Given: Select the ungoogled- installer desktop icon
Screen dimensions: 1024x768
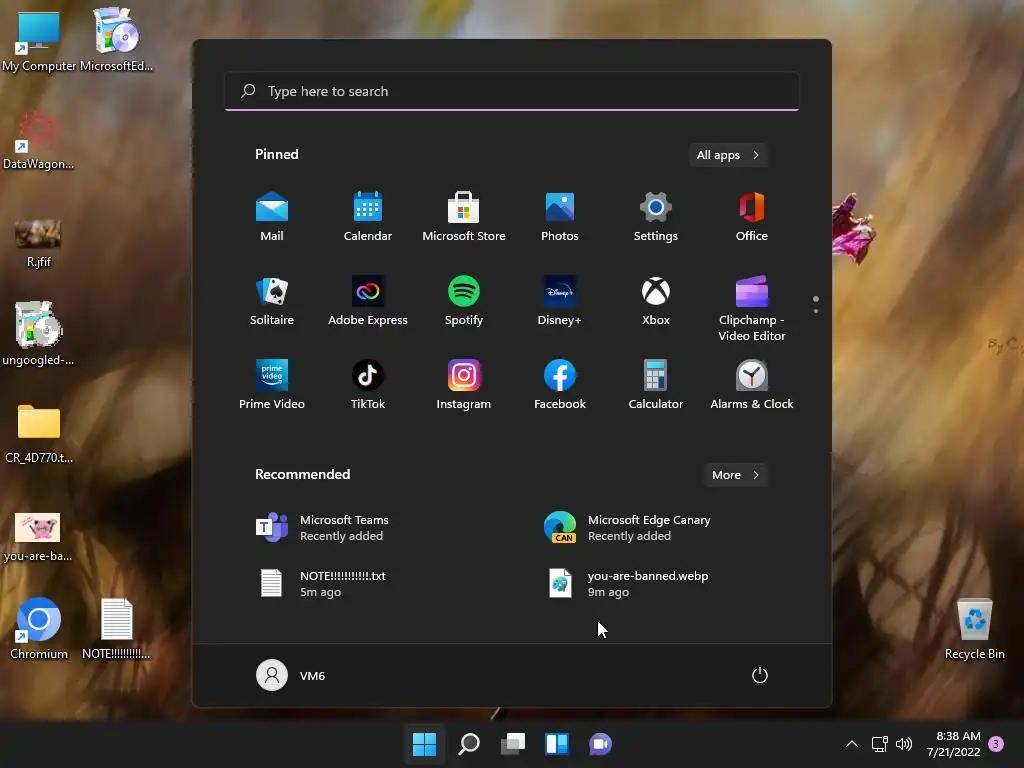Looking at the screenshot, I should [39, 334].
